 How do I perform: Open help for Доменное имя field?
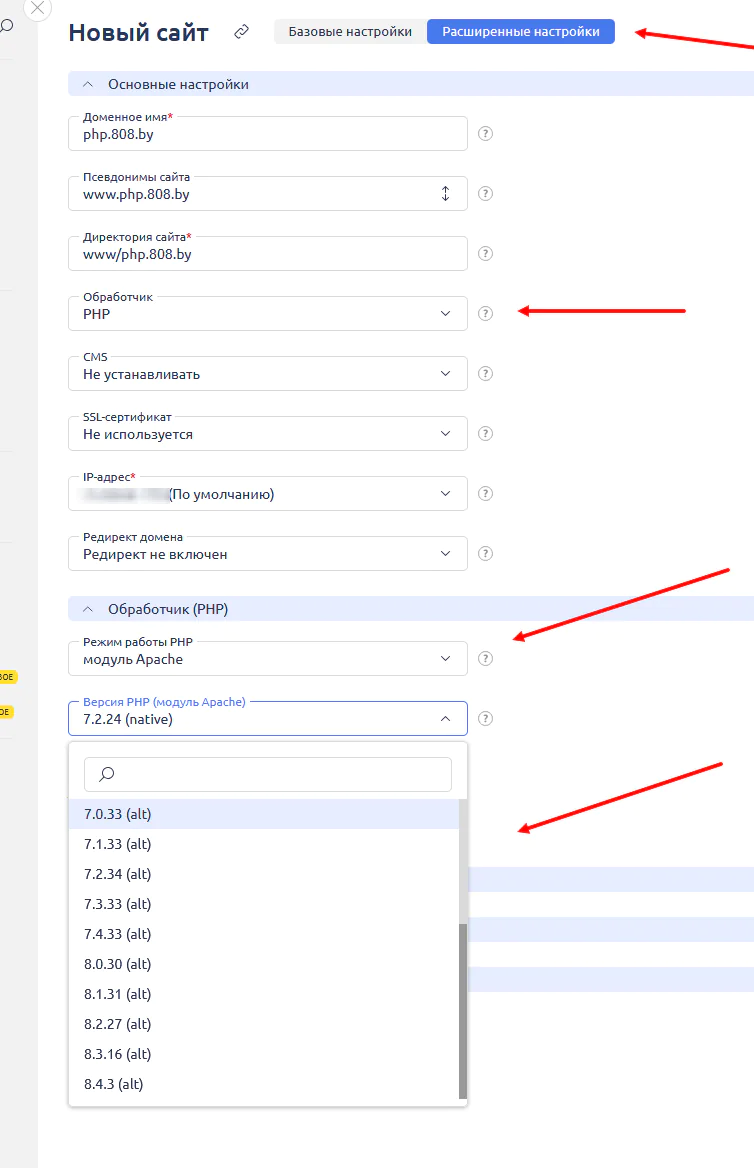pos(485,133)
